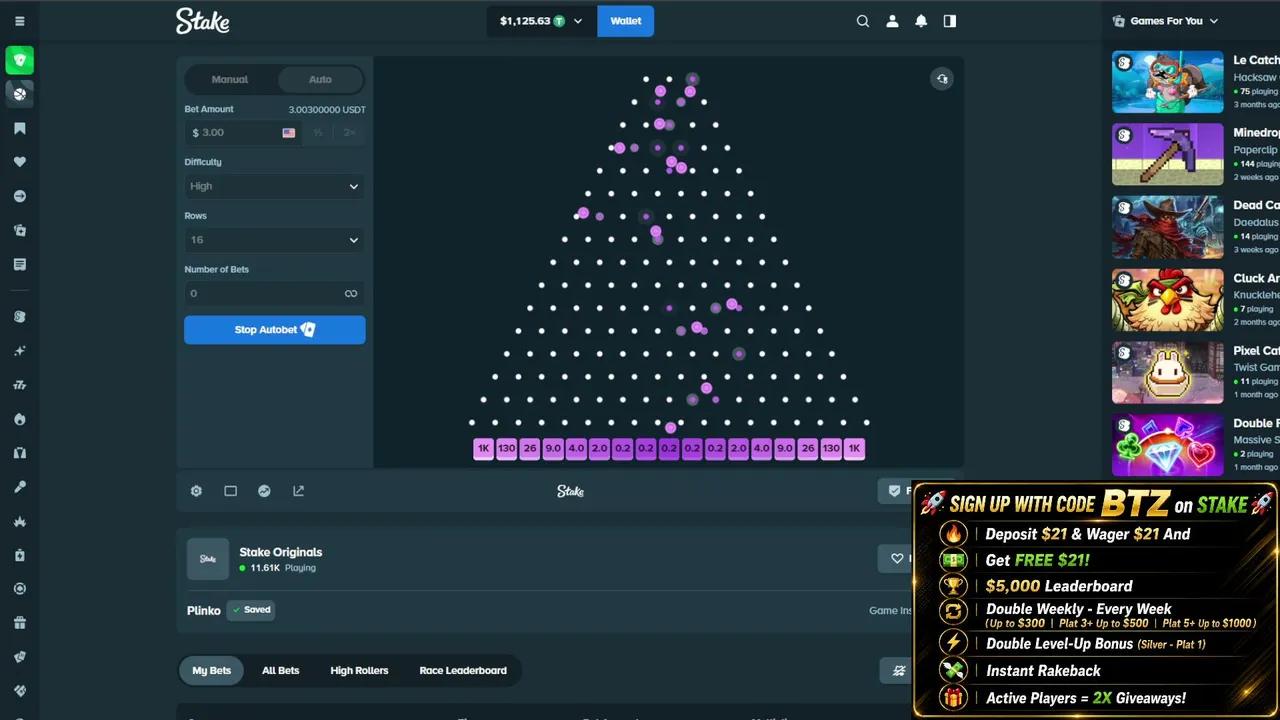The width and height of the screenshot is (1280, 720).
Task: Click the 2× bet amount button
Action: (349, 133)
